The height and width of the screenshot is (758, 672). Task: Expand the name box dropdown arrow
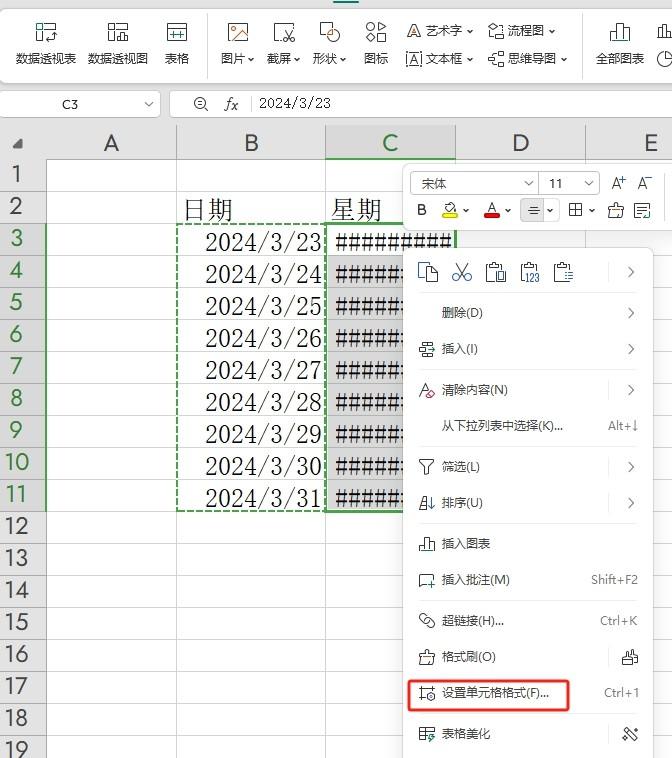click(x=149, y=104)
